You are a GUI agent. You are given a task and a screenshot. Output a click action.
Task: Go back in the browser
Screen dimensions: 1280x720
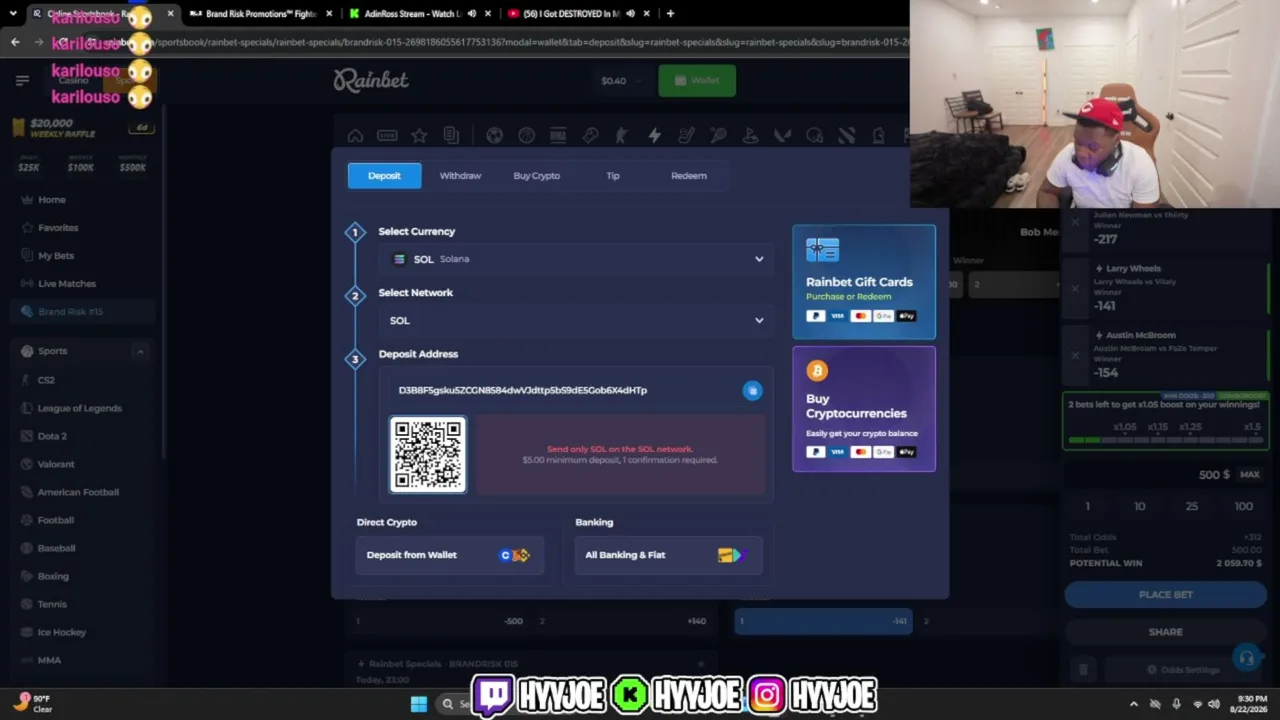tap(15, 42)
